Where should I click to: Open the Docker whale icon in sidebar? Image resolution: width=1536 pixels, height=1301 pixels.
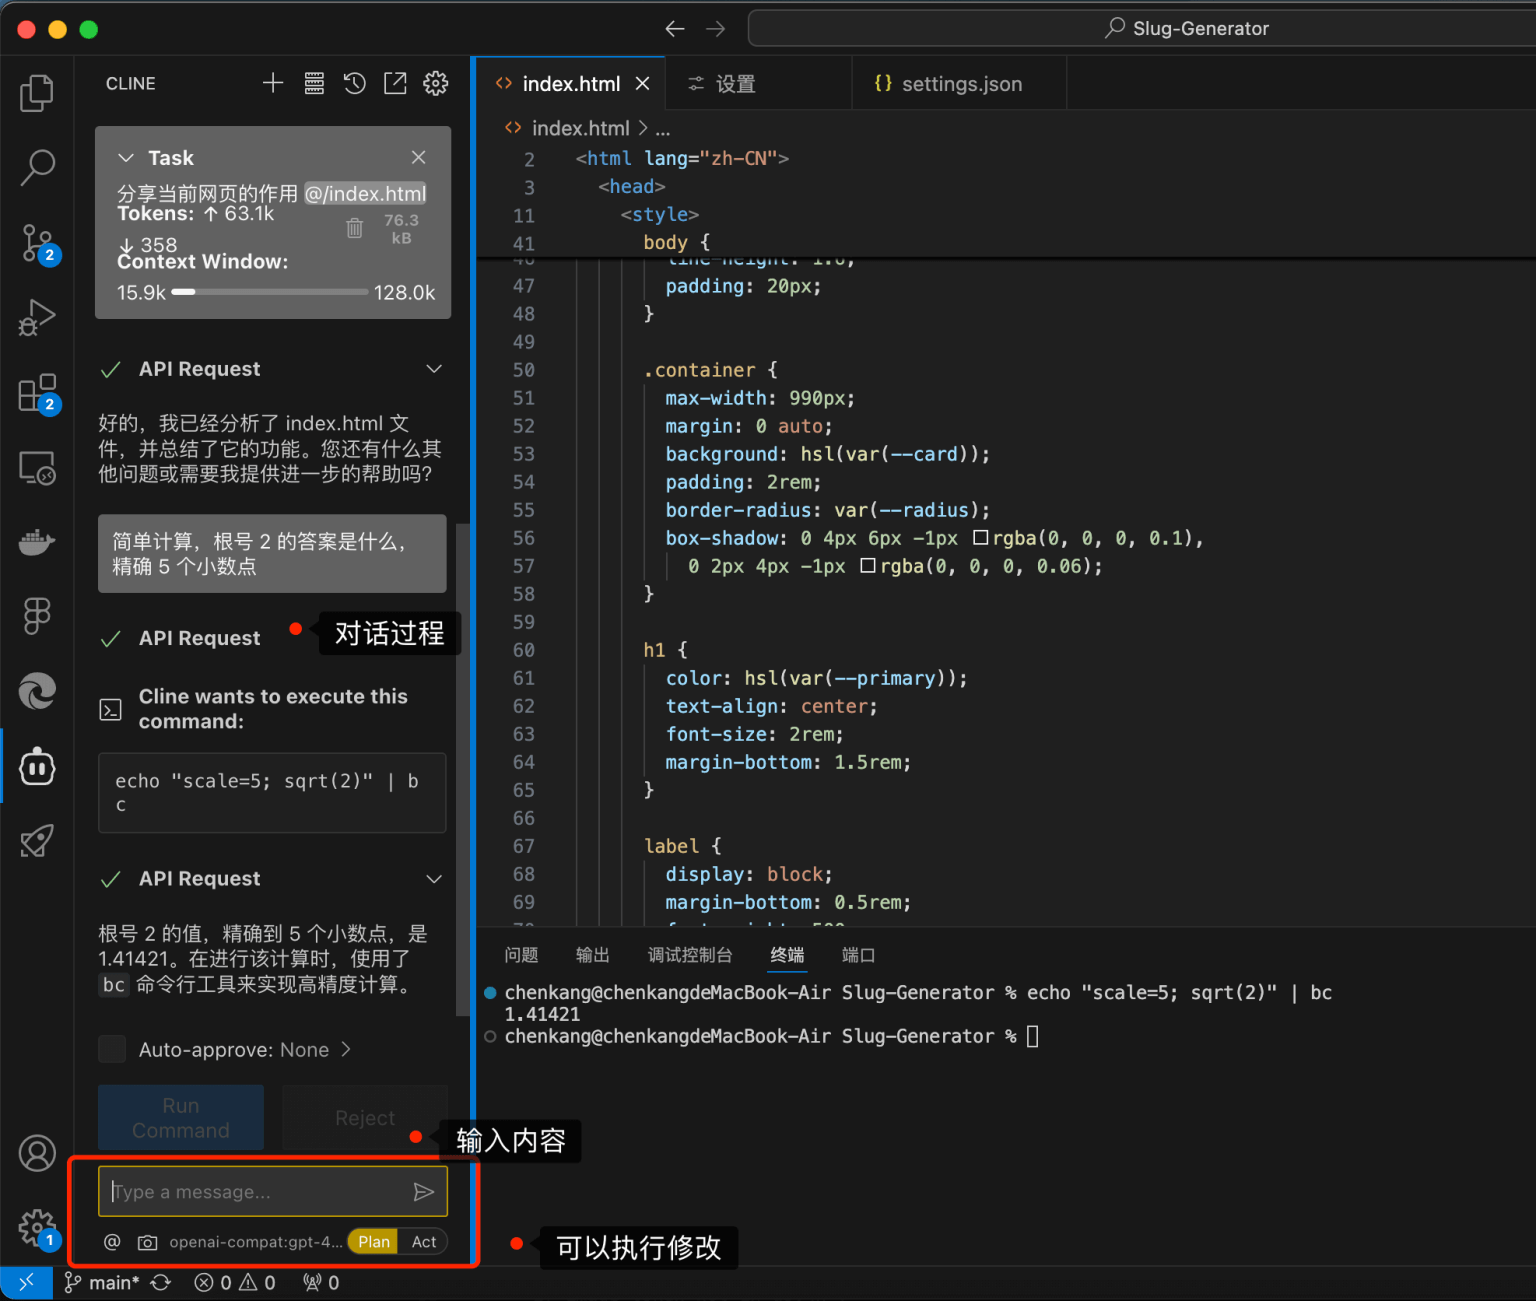37,542
